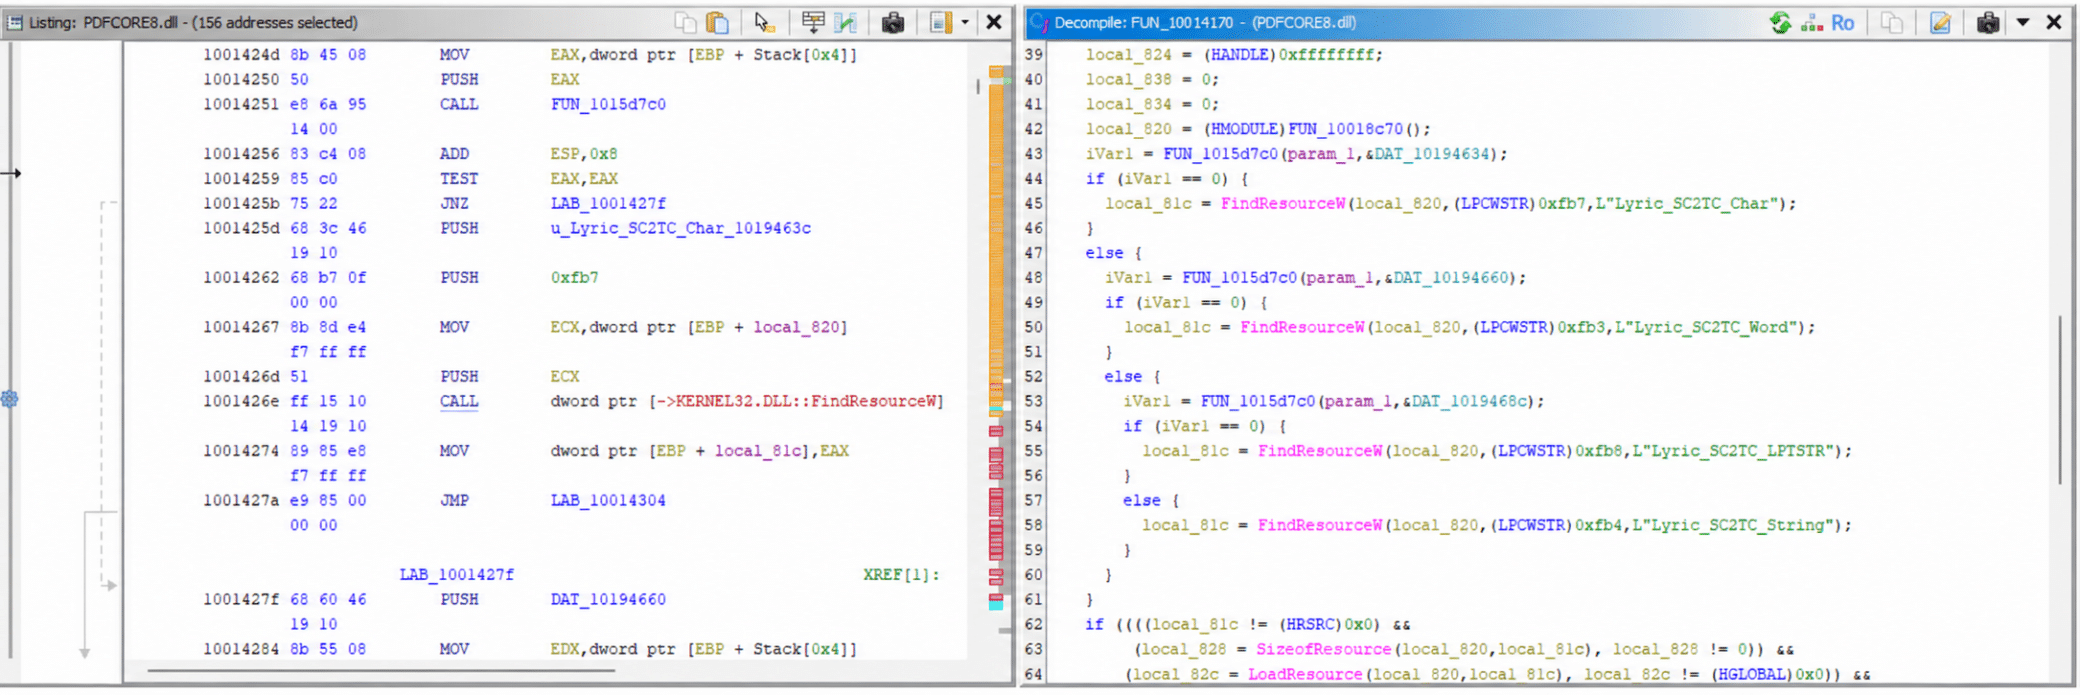The height and width of the screenshot is (695, 2080).
Task: Click &DAT_1019468c on line 53
Action: (x=1465, y=401)
